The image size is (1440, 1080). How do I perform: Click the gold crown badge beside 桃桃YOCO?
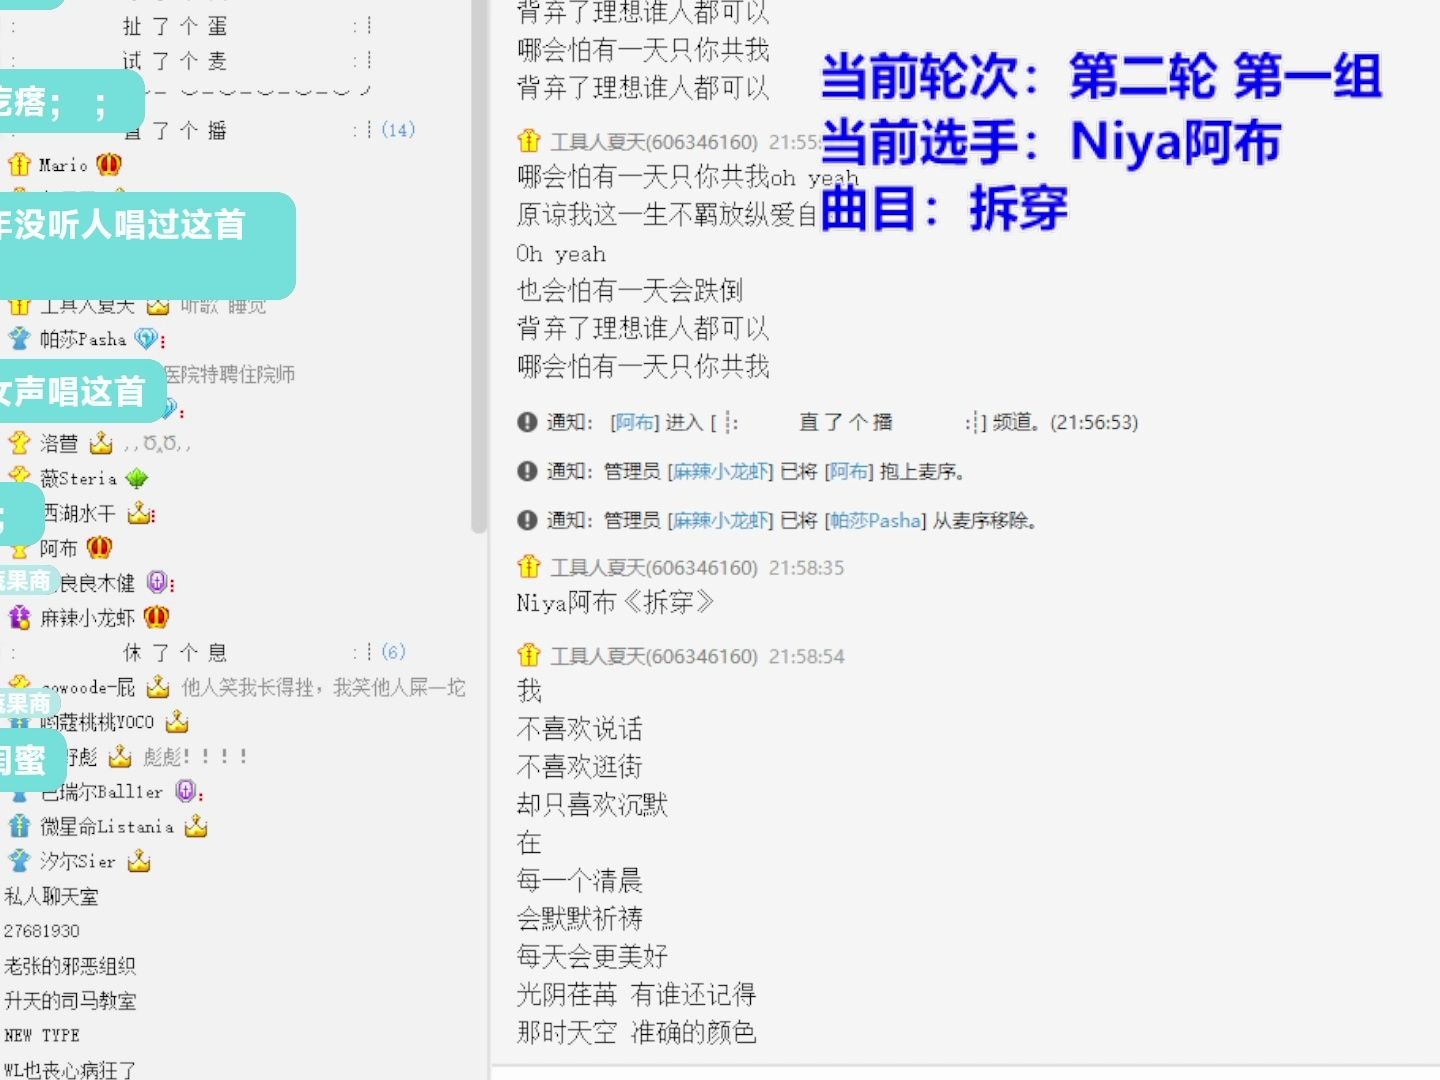point(177,721)
